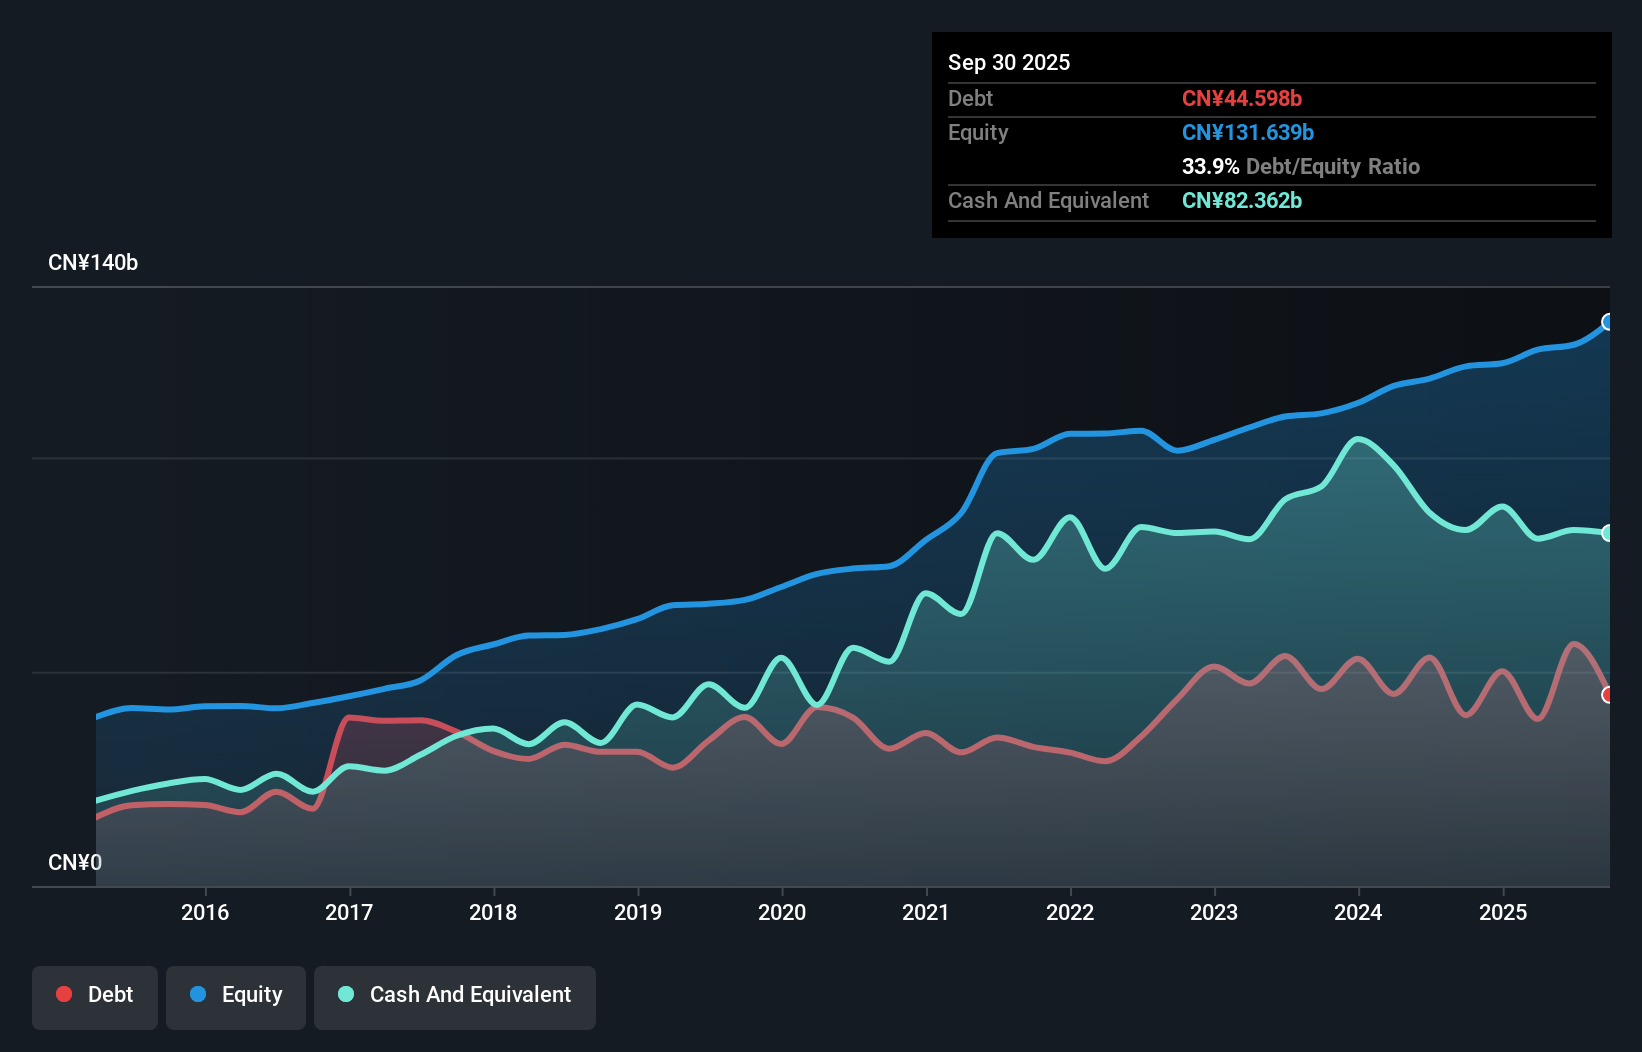The width and height of the screenshot is (1642, 1052).
Task: Select the Cash endpoint marker on the teal line
Action: click(x=1608, y=533)
